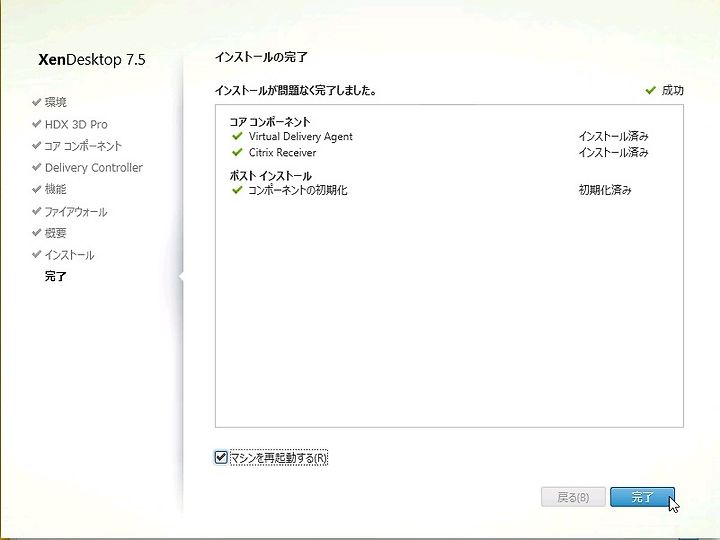720x540 pixels.
Task: Click the green checkmark next to 成功
Action: point(650,90)
